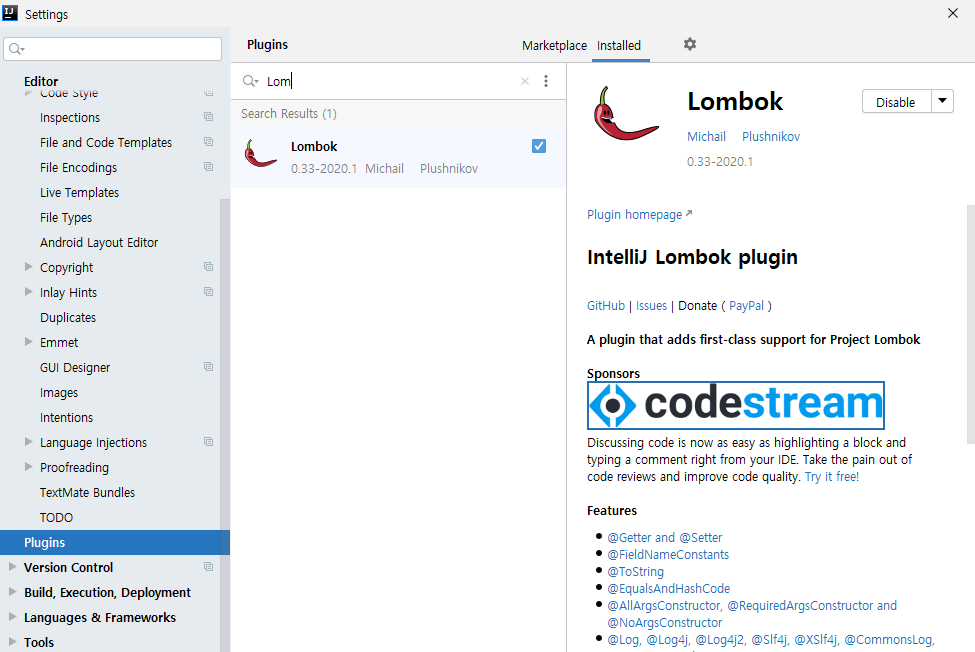The height and width of the screenshot is (652, 975).
Task: Open GUI Designer settings
Action: 75,367
